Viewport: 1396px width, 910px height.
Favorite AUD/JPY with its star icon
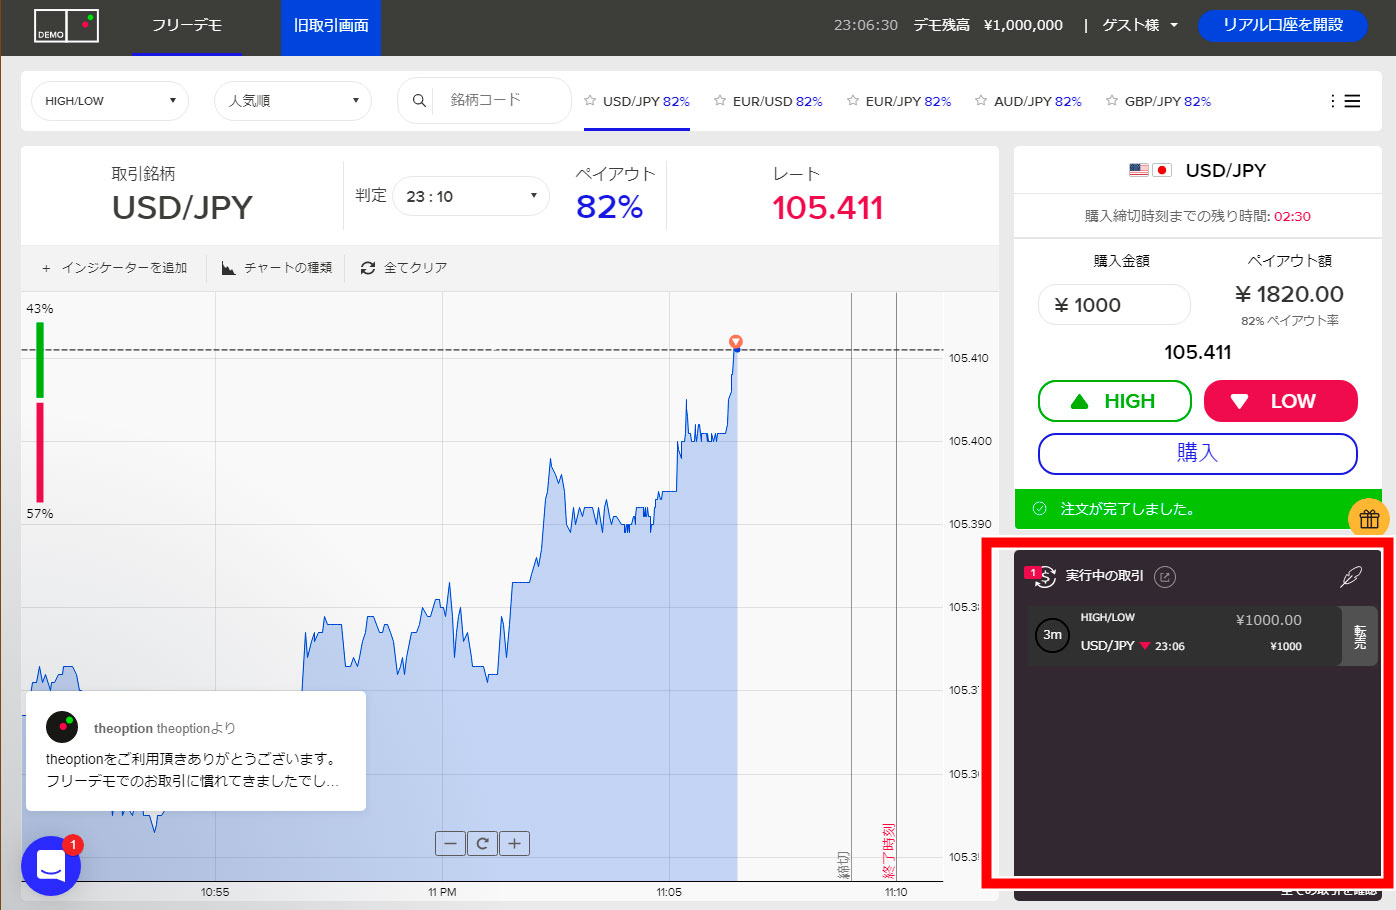click(981, 101)
